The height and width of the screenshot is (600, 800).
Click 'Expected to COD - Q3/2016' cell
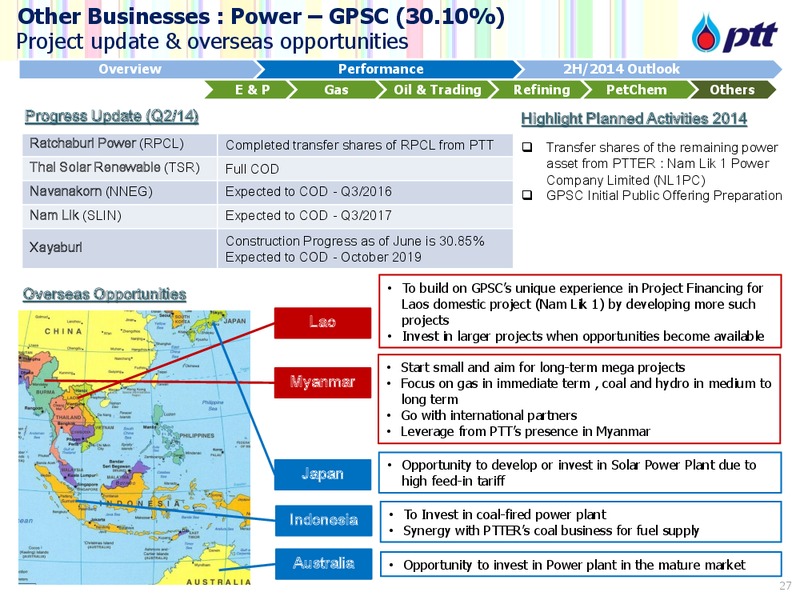(365, 192)
